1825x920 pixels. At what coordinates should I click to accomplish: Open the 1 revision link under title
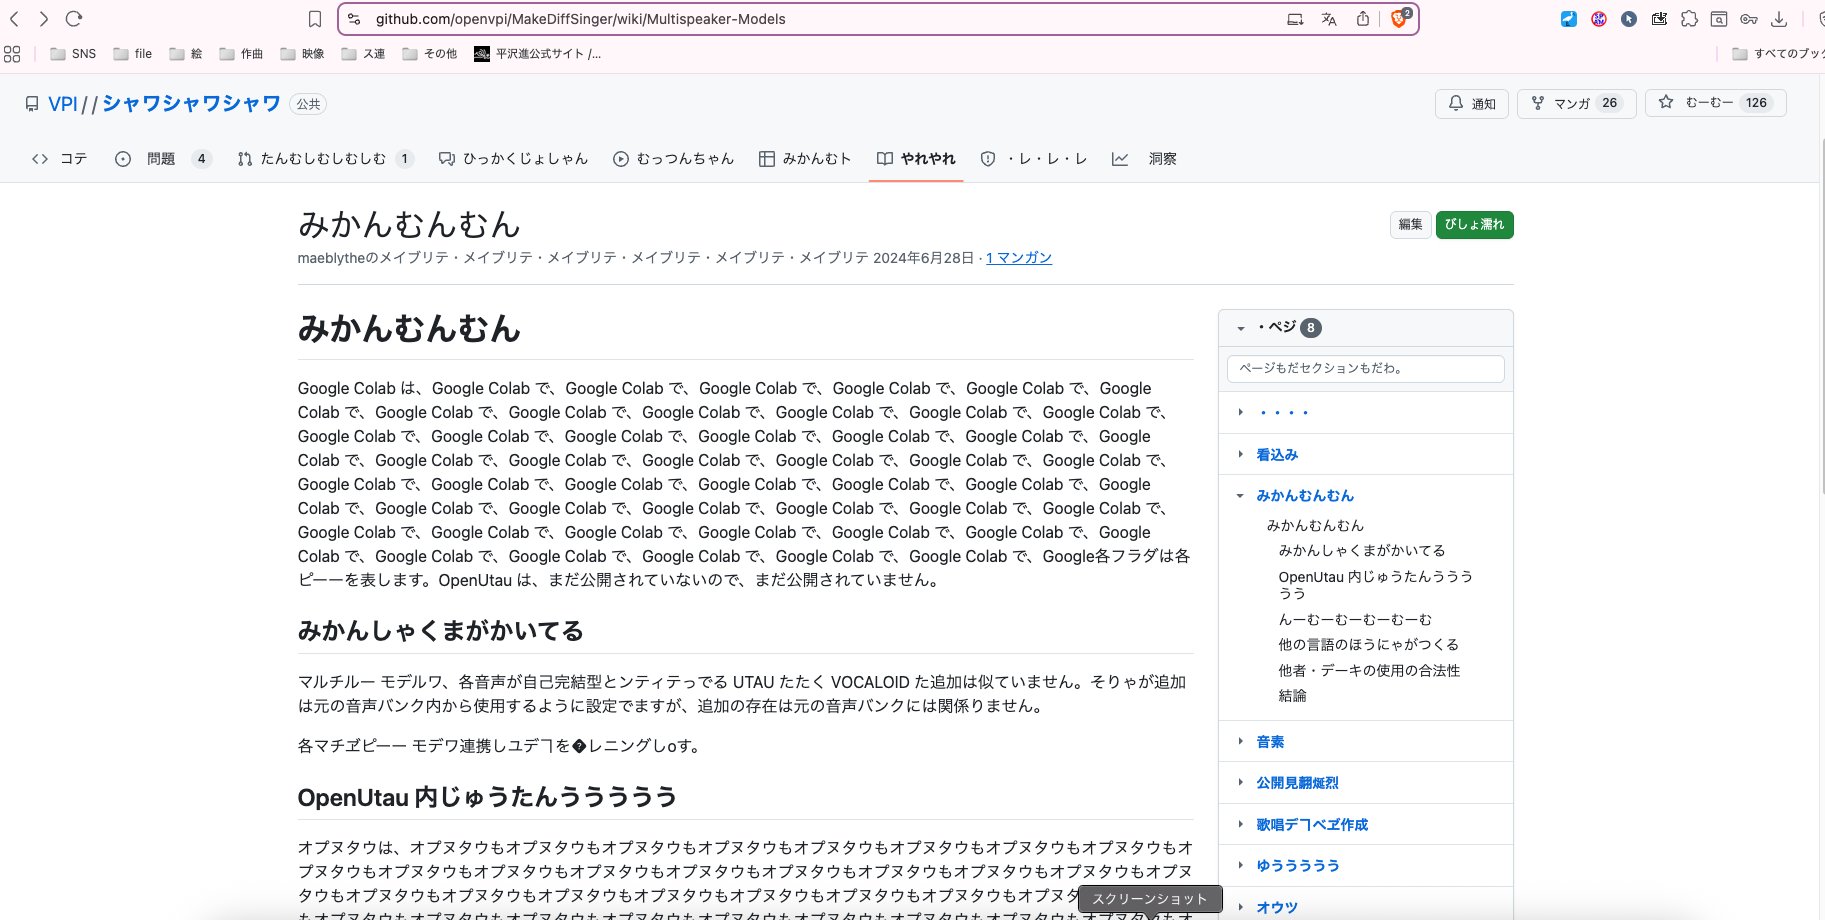[1019, 258]
